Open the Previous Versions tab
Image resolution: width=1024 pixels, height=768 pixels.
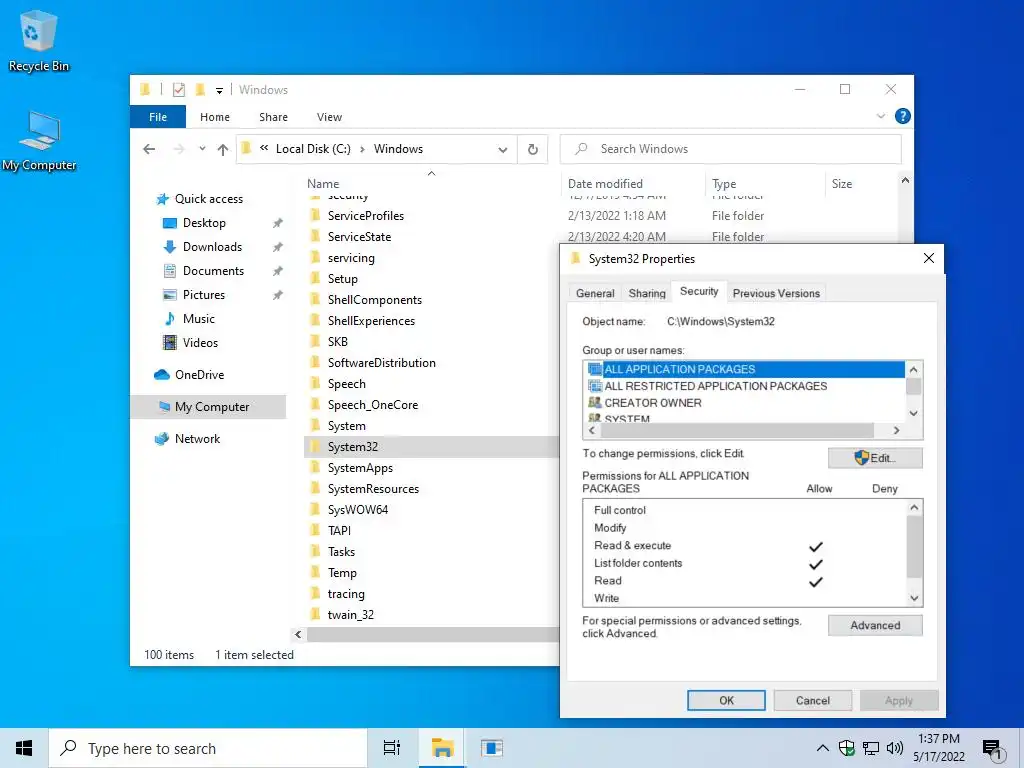(776, 293)
